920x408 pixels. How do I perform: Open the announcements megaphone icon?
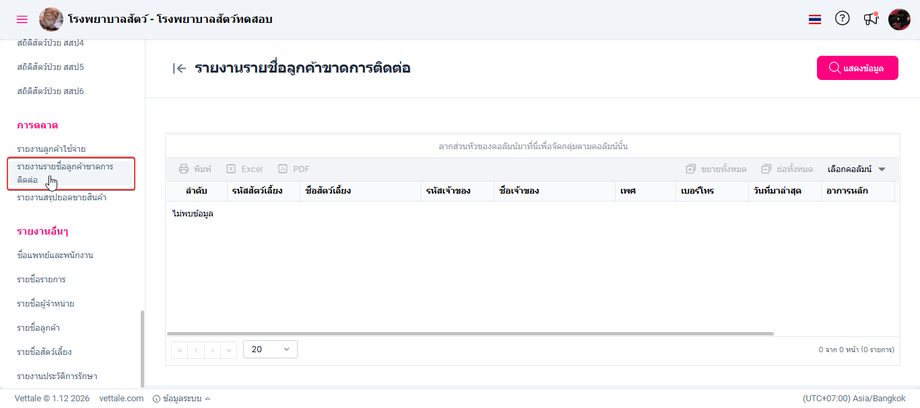pos(871,19)
